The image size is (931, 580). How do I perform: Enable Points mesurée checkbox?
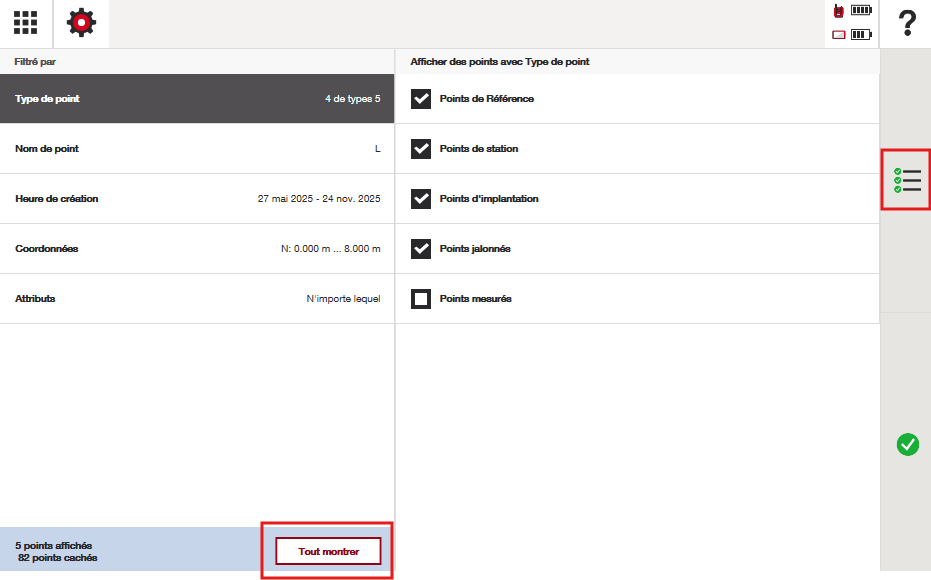(x=421, y=299)
